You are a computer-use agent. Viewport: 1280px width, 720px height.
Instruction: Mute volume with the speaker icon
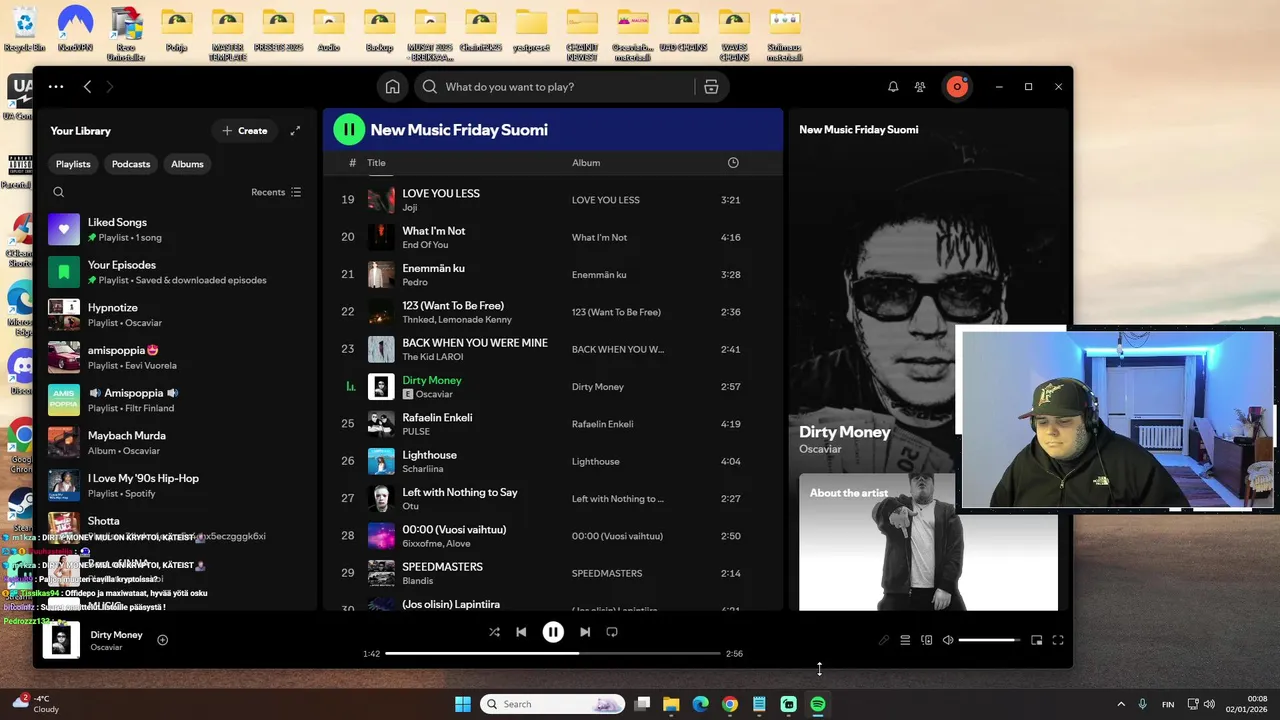point(948,640)
